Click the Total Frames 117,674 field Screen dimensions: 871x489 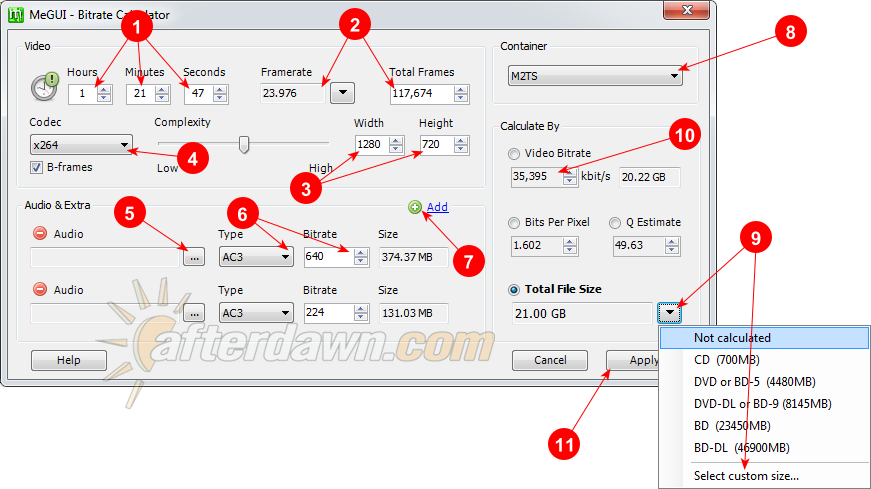(x=422, y=93)
